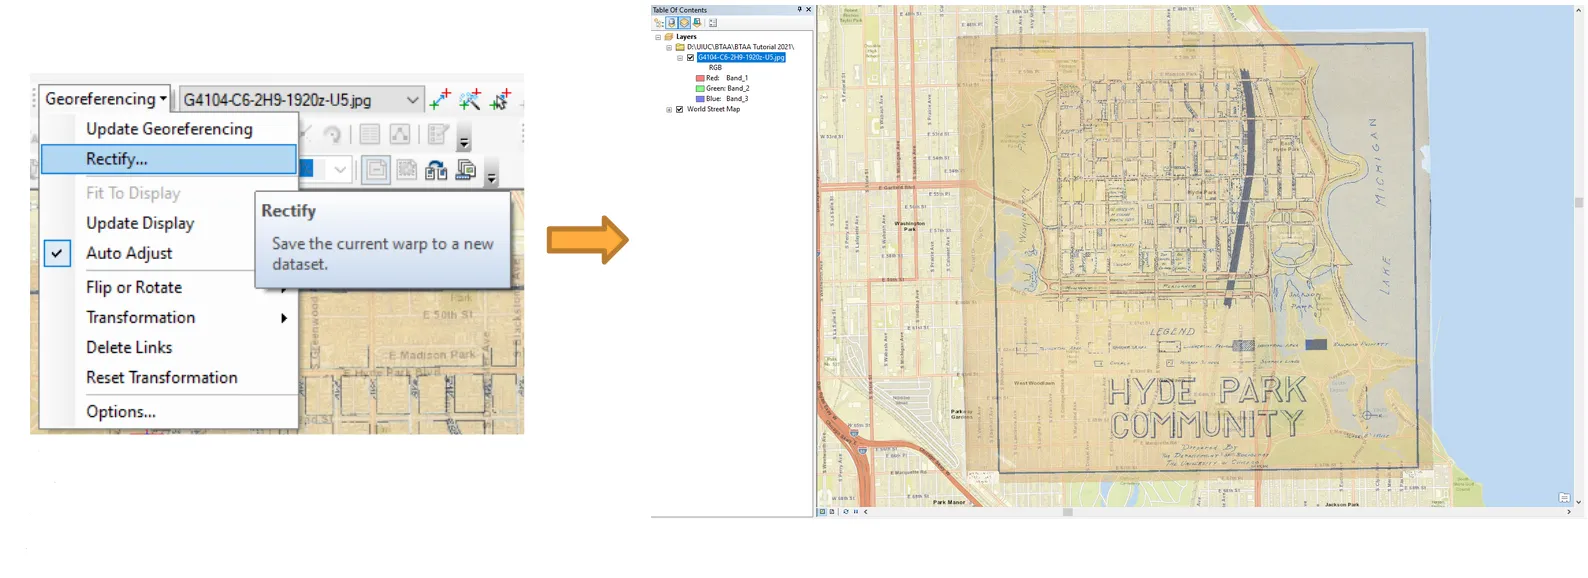This screenshot has width=1588, height=578.
Task: Toggle World Street Map layer visibility checkbox
Action: [x=679, y=109]
